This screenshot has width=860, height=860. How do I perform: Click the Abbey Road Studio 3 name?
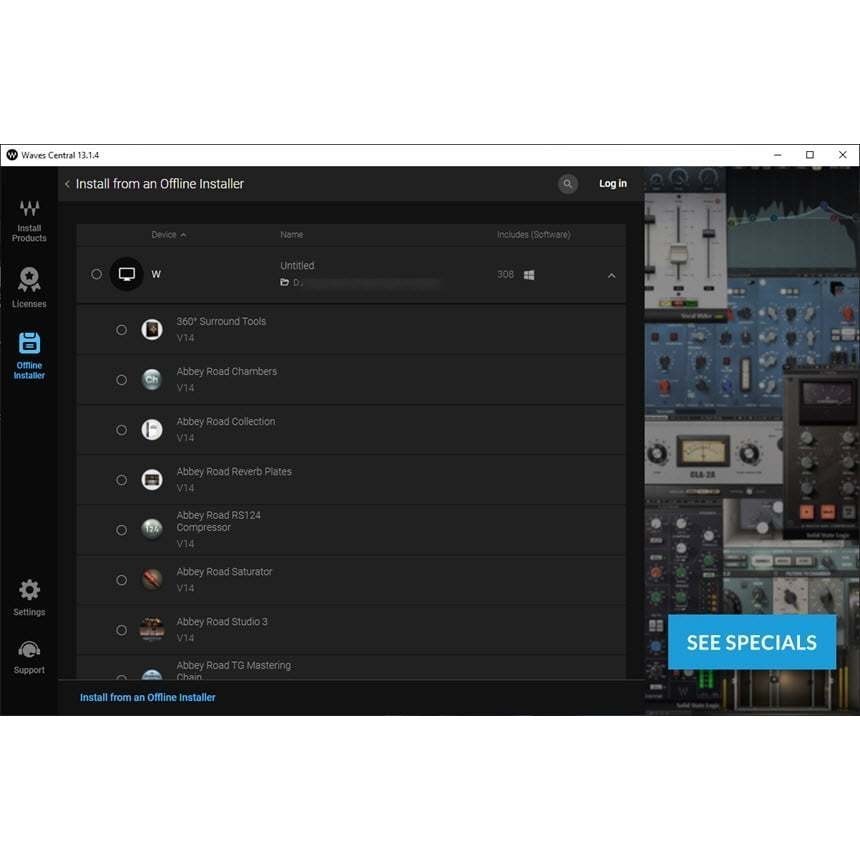click(222, 621)
